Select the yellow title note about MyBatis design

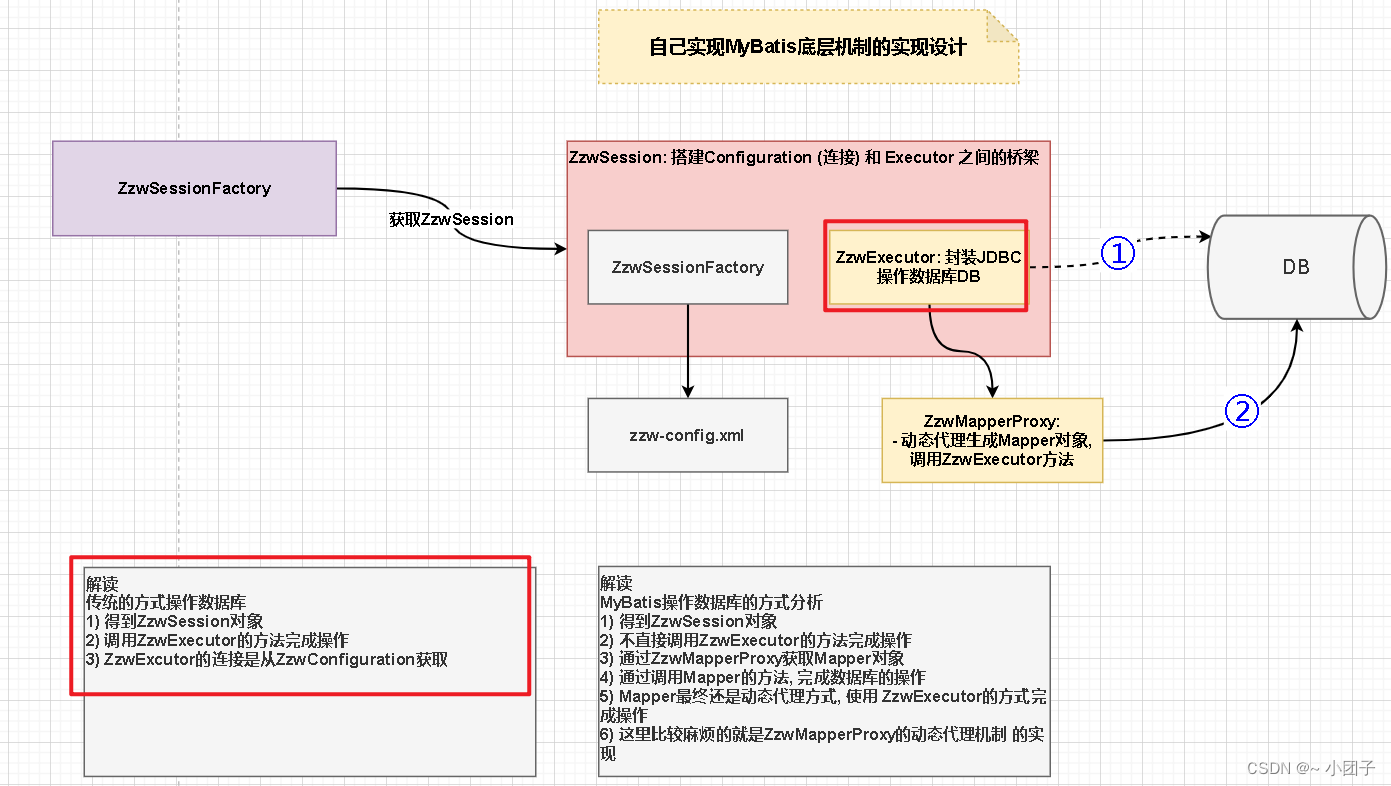(x=808, y=47)
